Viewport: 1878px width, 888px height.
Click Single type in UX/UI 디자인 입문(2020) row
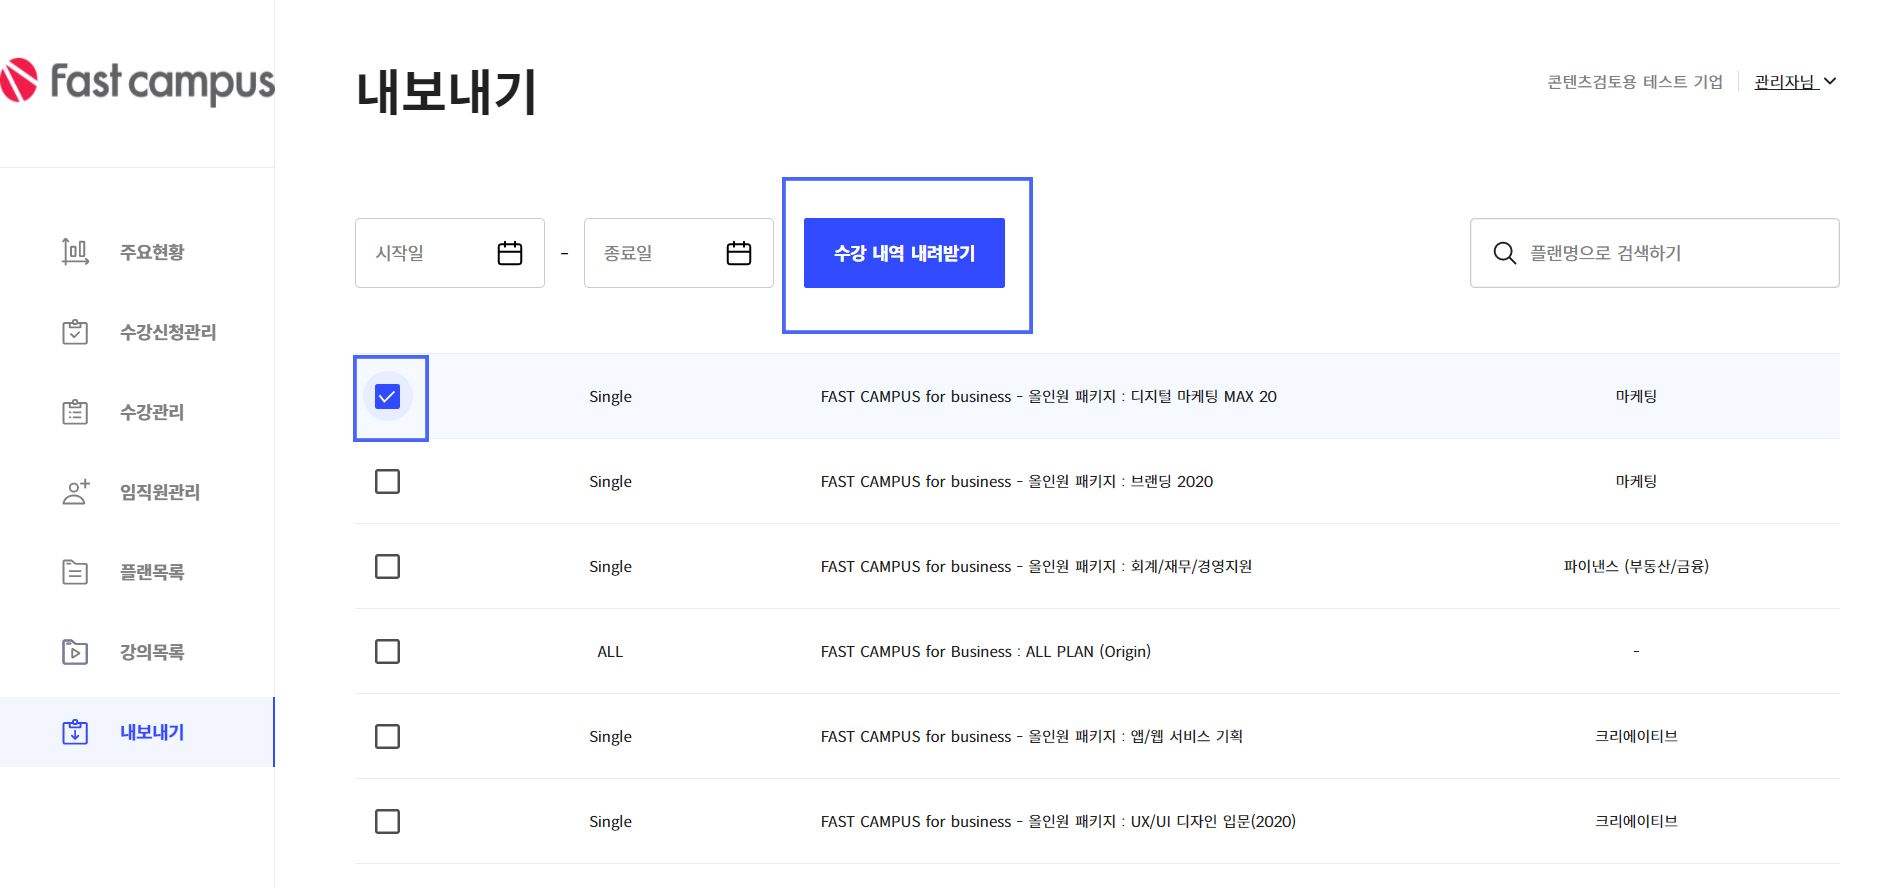[610, 822]
